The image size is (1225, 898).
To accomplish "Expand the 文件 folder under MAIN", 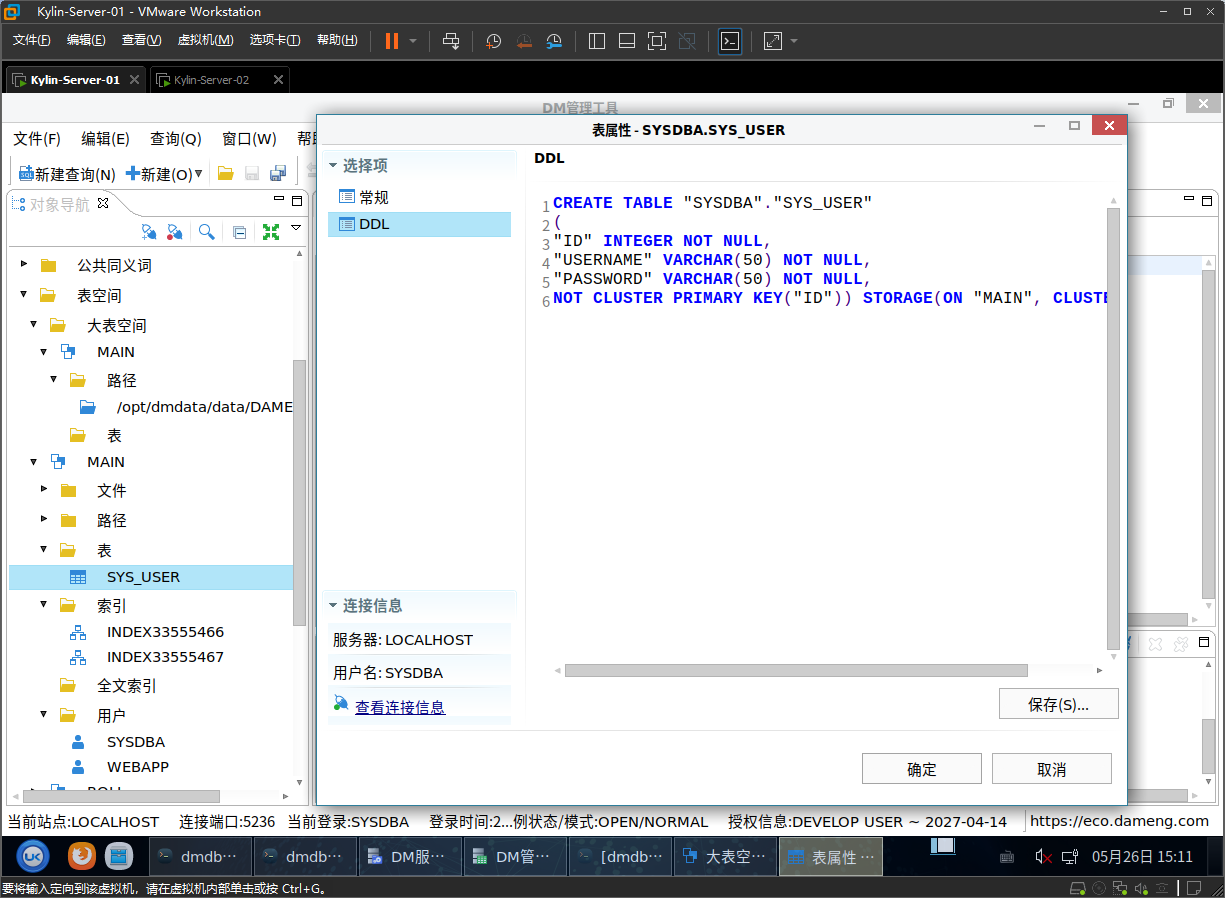I will [x=44, y=489].
